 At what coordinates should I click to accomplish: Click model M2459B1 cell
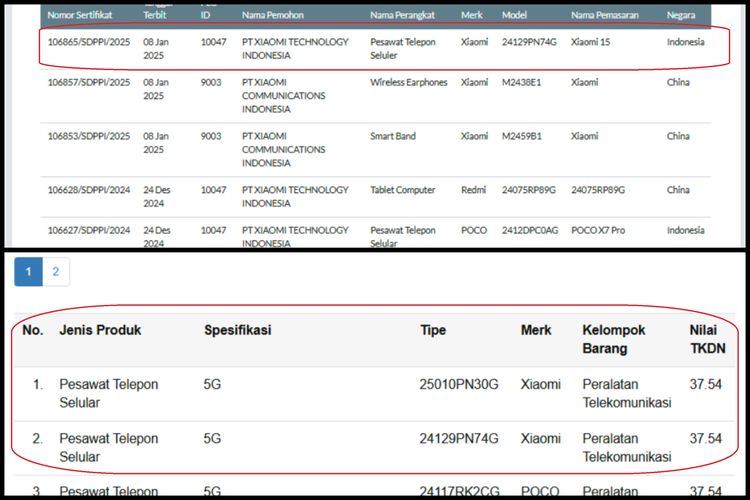[x=522, y=136]
